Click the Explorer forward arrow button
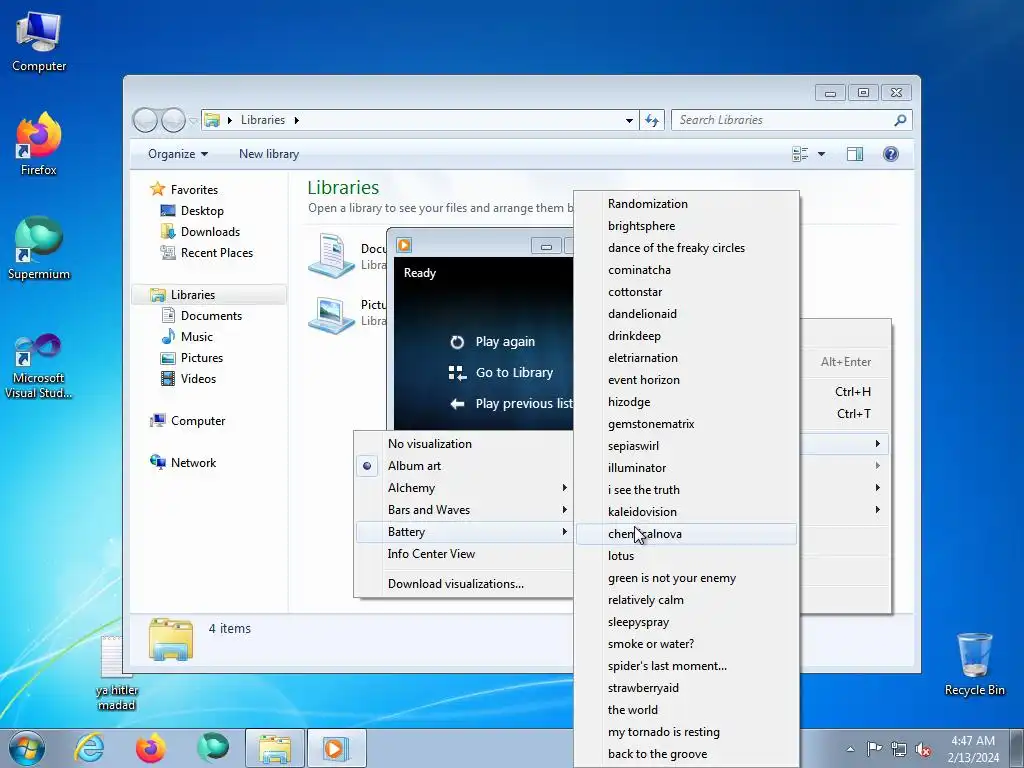This screenshot has height=768, width=1024. click(x=173, y=120)
